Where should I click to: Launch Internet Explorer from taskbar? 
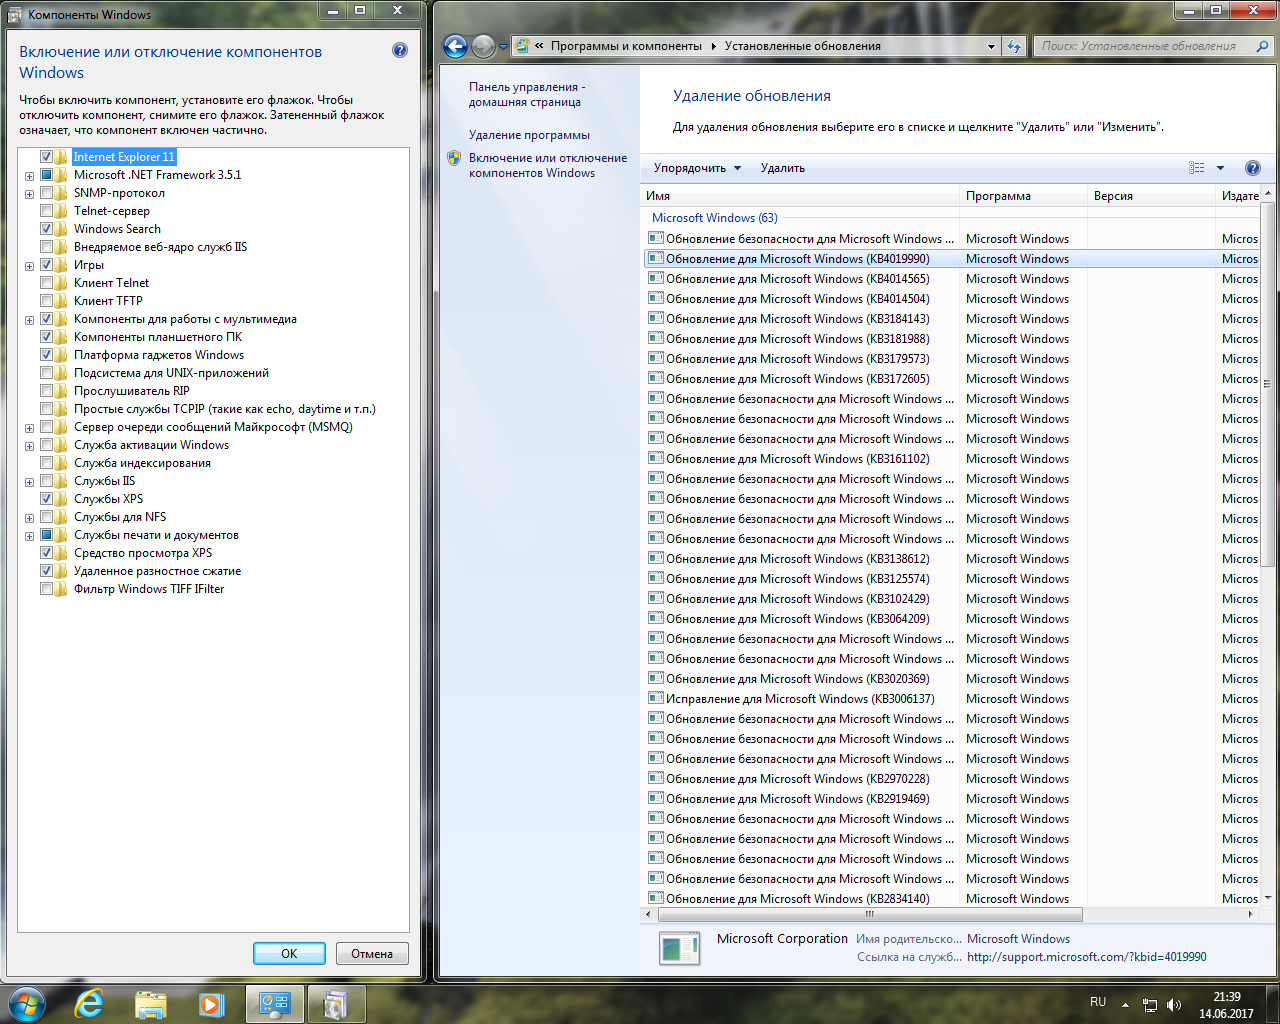click(89, 1003)
